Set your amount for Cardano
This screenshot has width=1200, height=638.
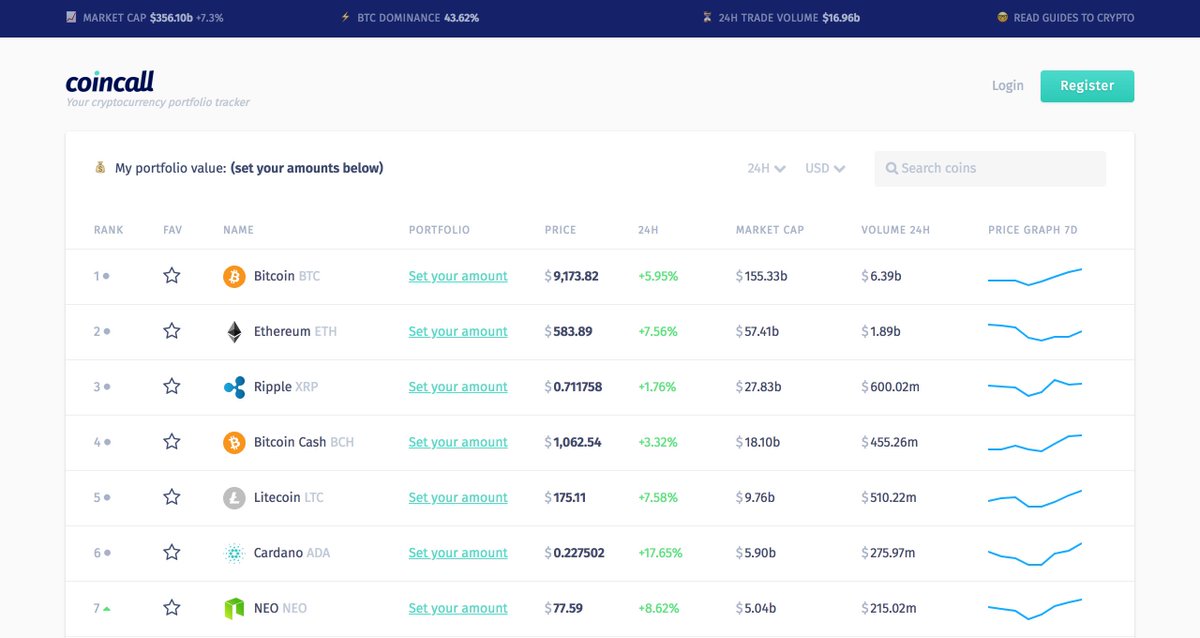(x=458, y=553)
